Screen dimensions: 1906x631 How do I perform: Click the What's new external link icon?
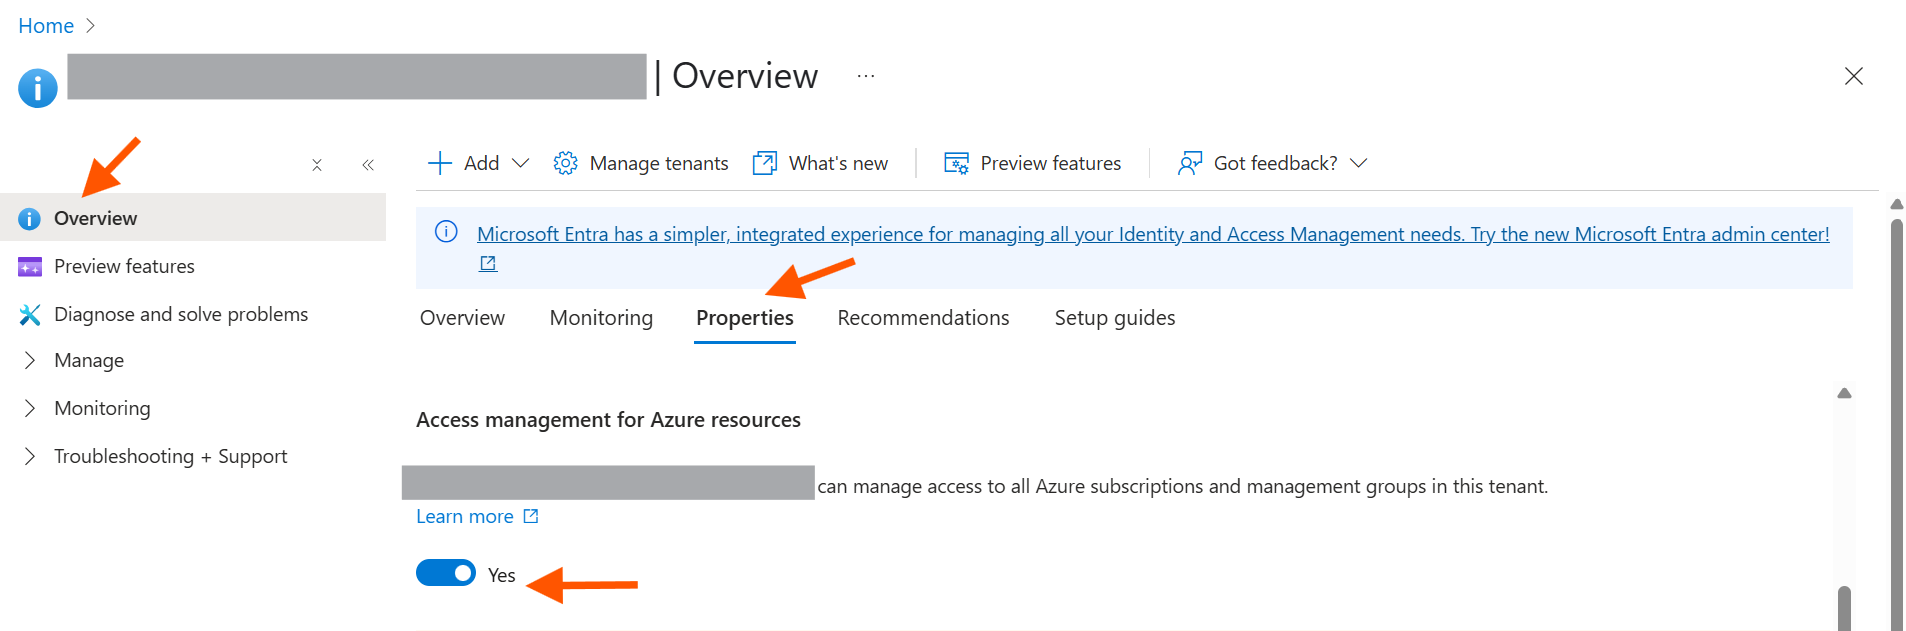[x=765, y=163]
